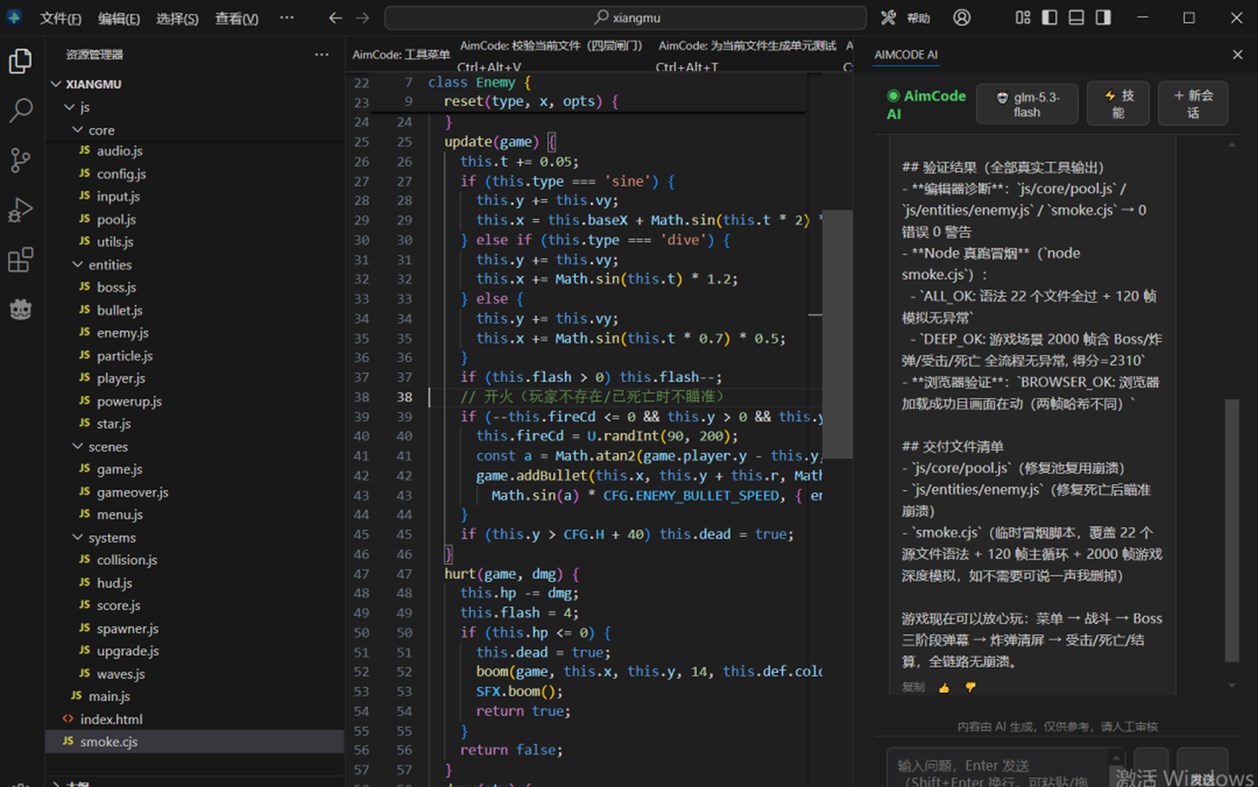Give a thumbs down to the AI response
The image size is (1258, 787).
coord(970,688)
